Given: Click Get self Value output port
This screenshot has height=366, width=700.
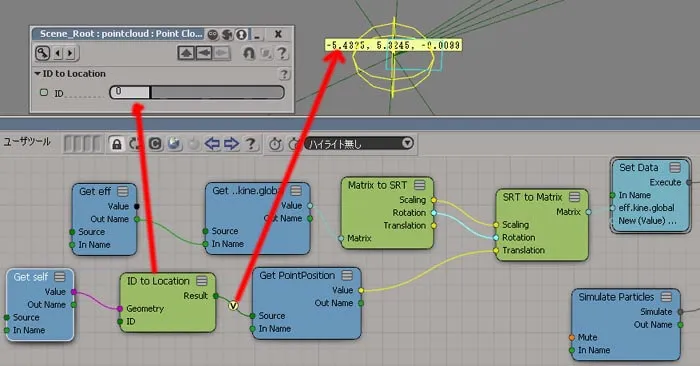Looking at the screenshot, I should (74, 292).
